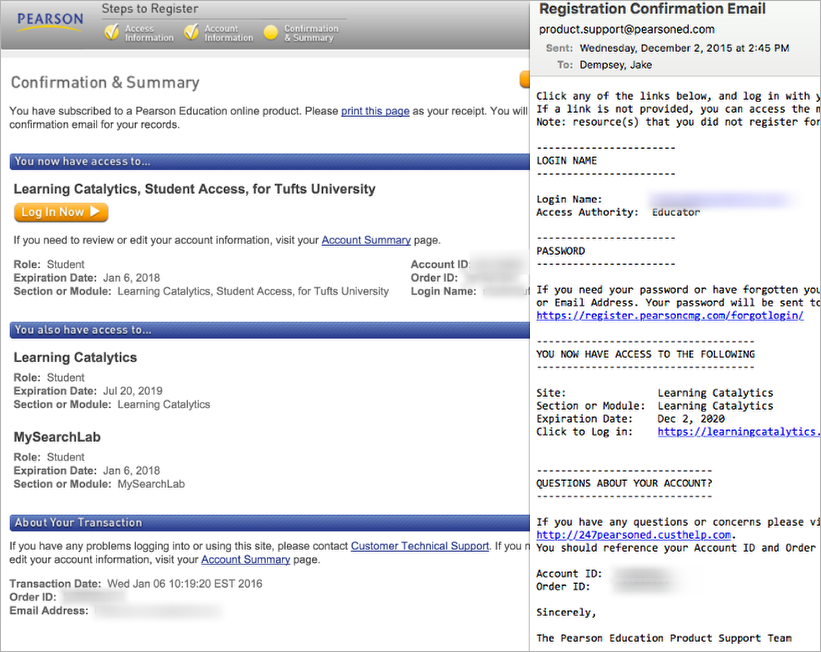The image size is (821, 652).
Task: Click the recipient 'Dempsey, Jake'
Action: (616, 65)
